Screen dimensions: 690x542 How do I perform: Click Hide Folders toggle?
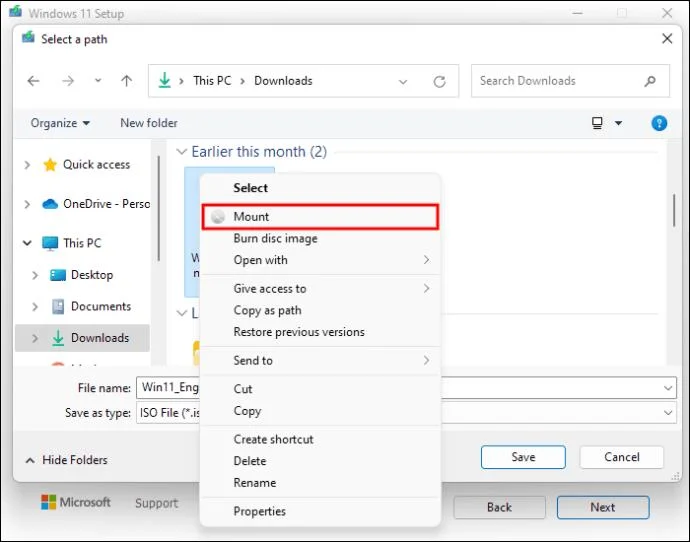[66, 460]
